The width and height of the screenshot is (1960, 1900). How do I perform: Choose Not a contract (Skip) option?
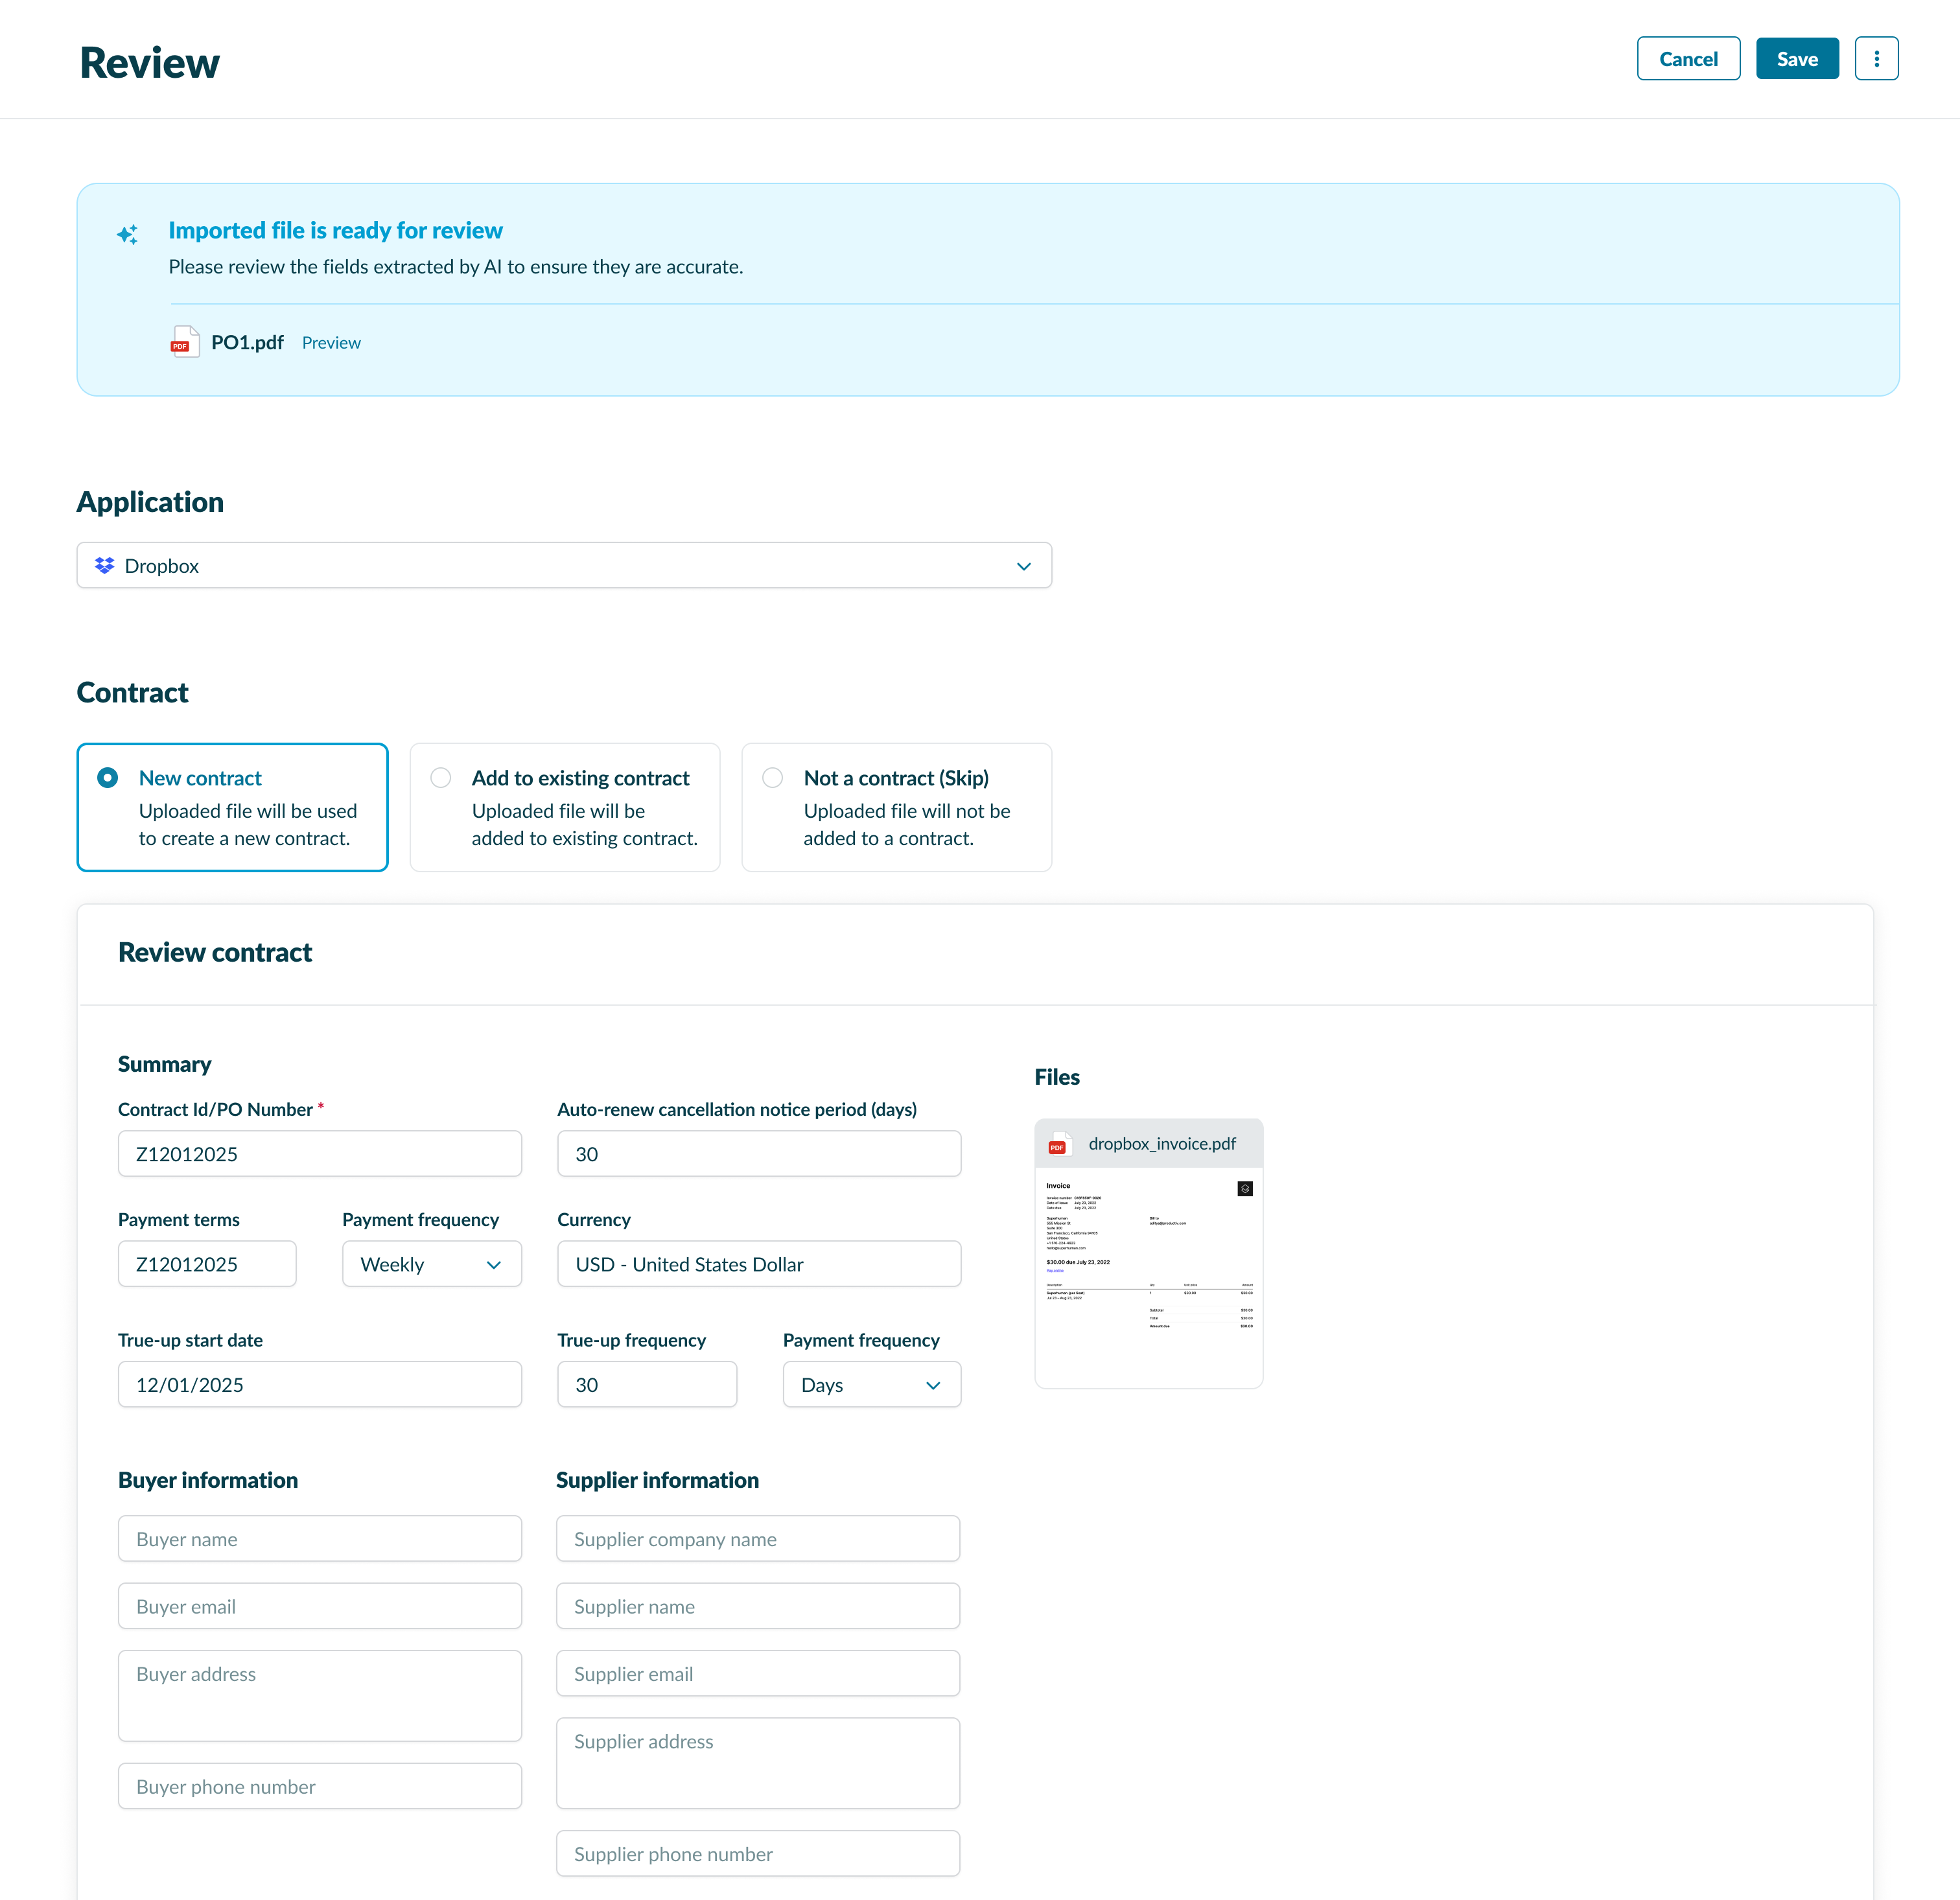(773, 778)
